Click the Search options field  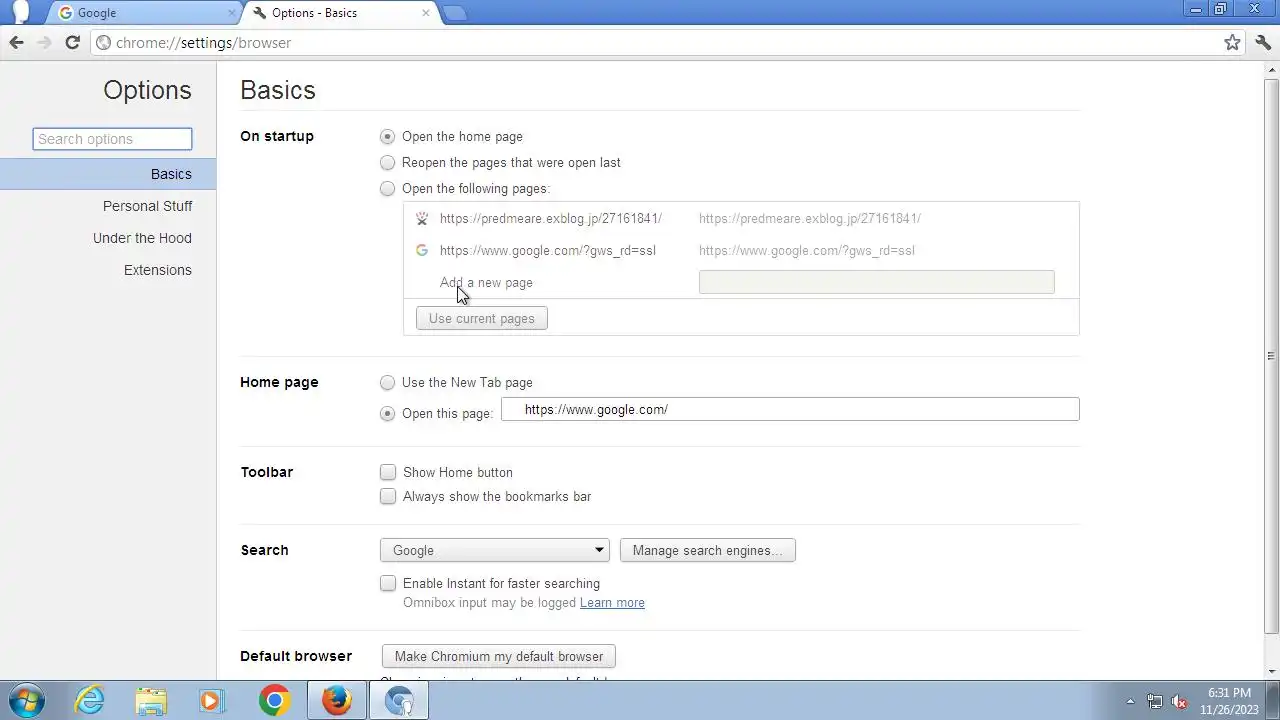[x=112, y=139]
